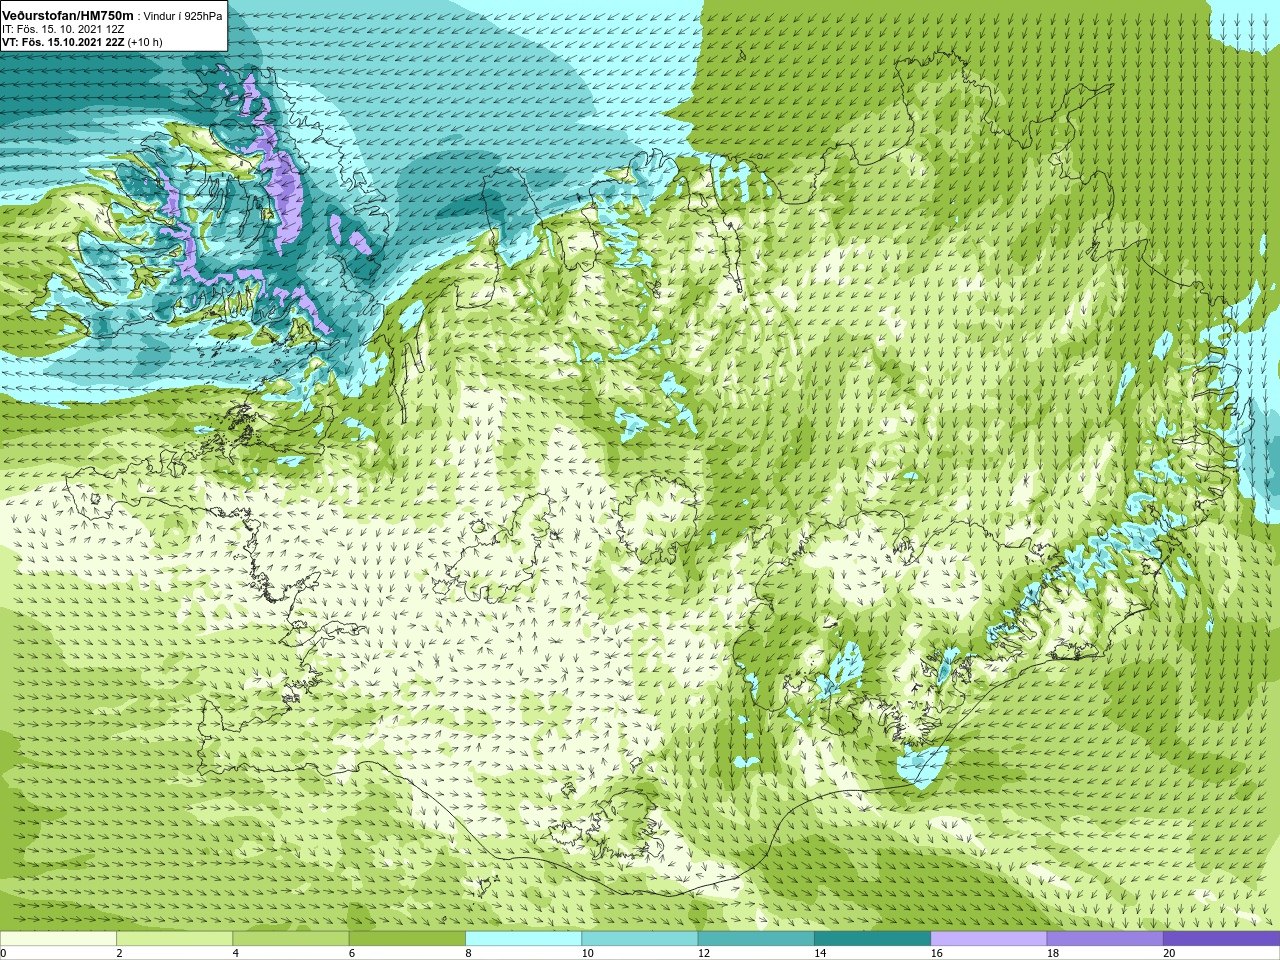This screenshot has width=1280, height=960.
Task: Click the legend scale label 10
Action: [587, 953]
